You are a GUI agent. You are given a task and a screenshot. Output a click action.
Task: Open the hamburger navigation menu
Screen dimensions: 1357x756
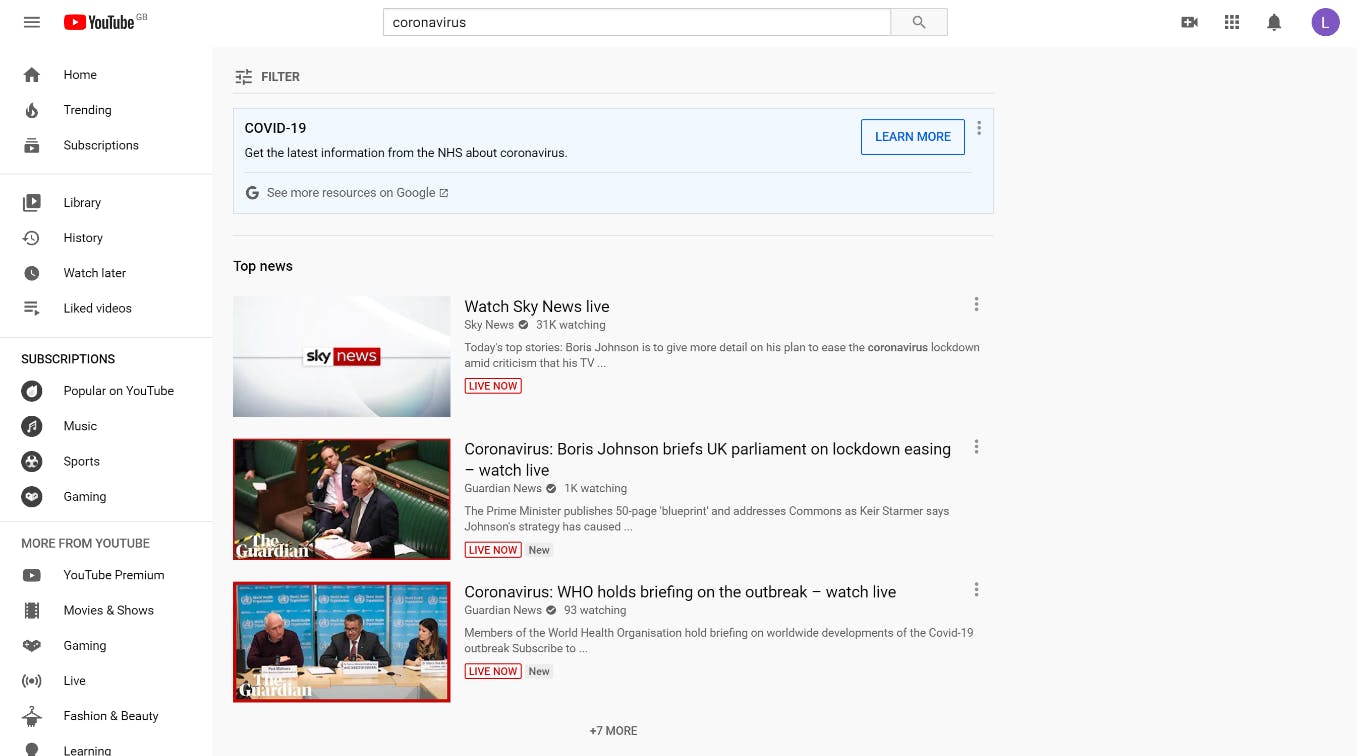pyautogui.click(x=31, y=22)
